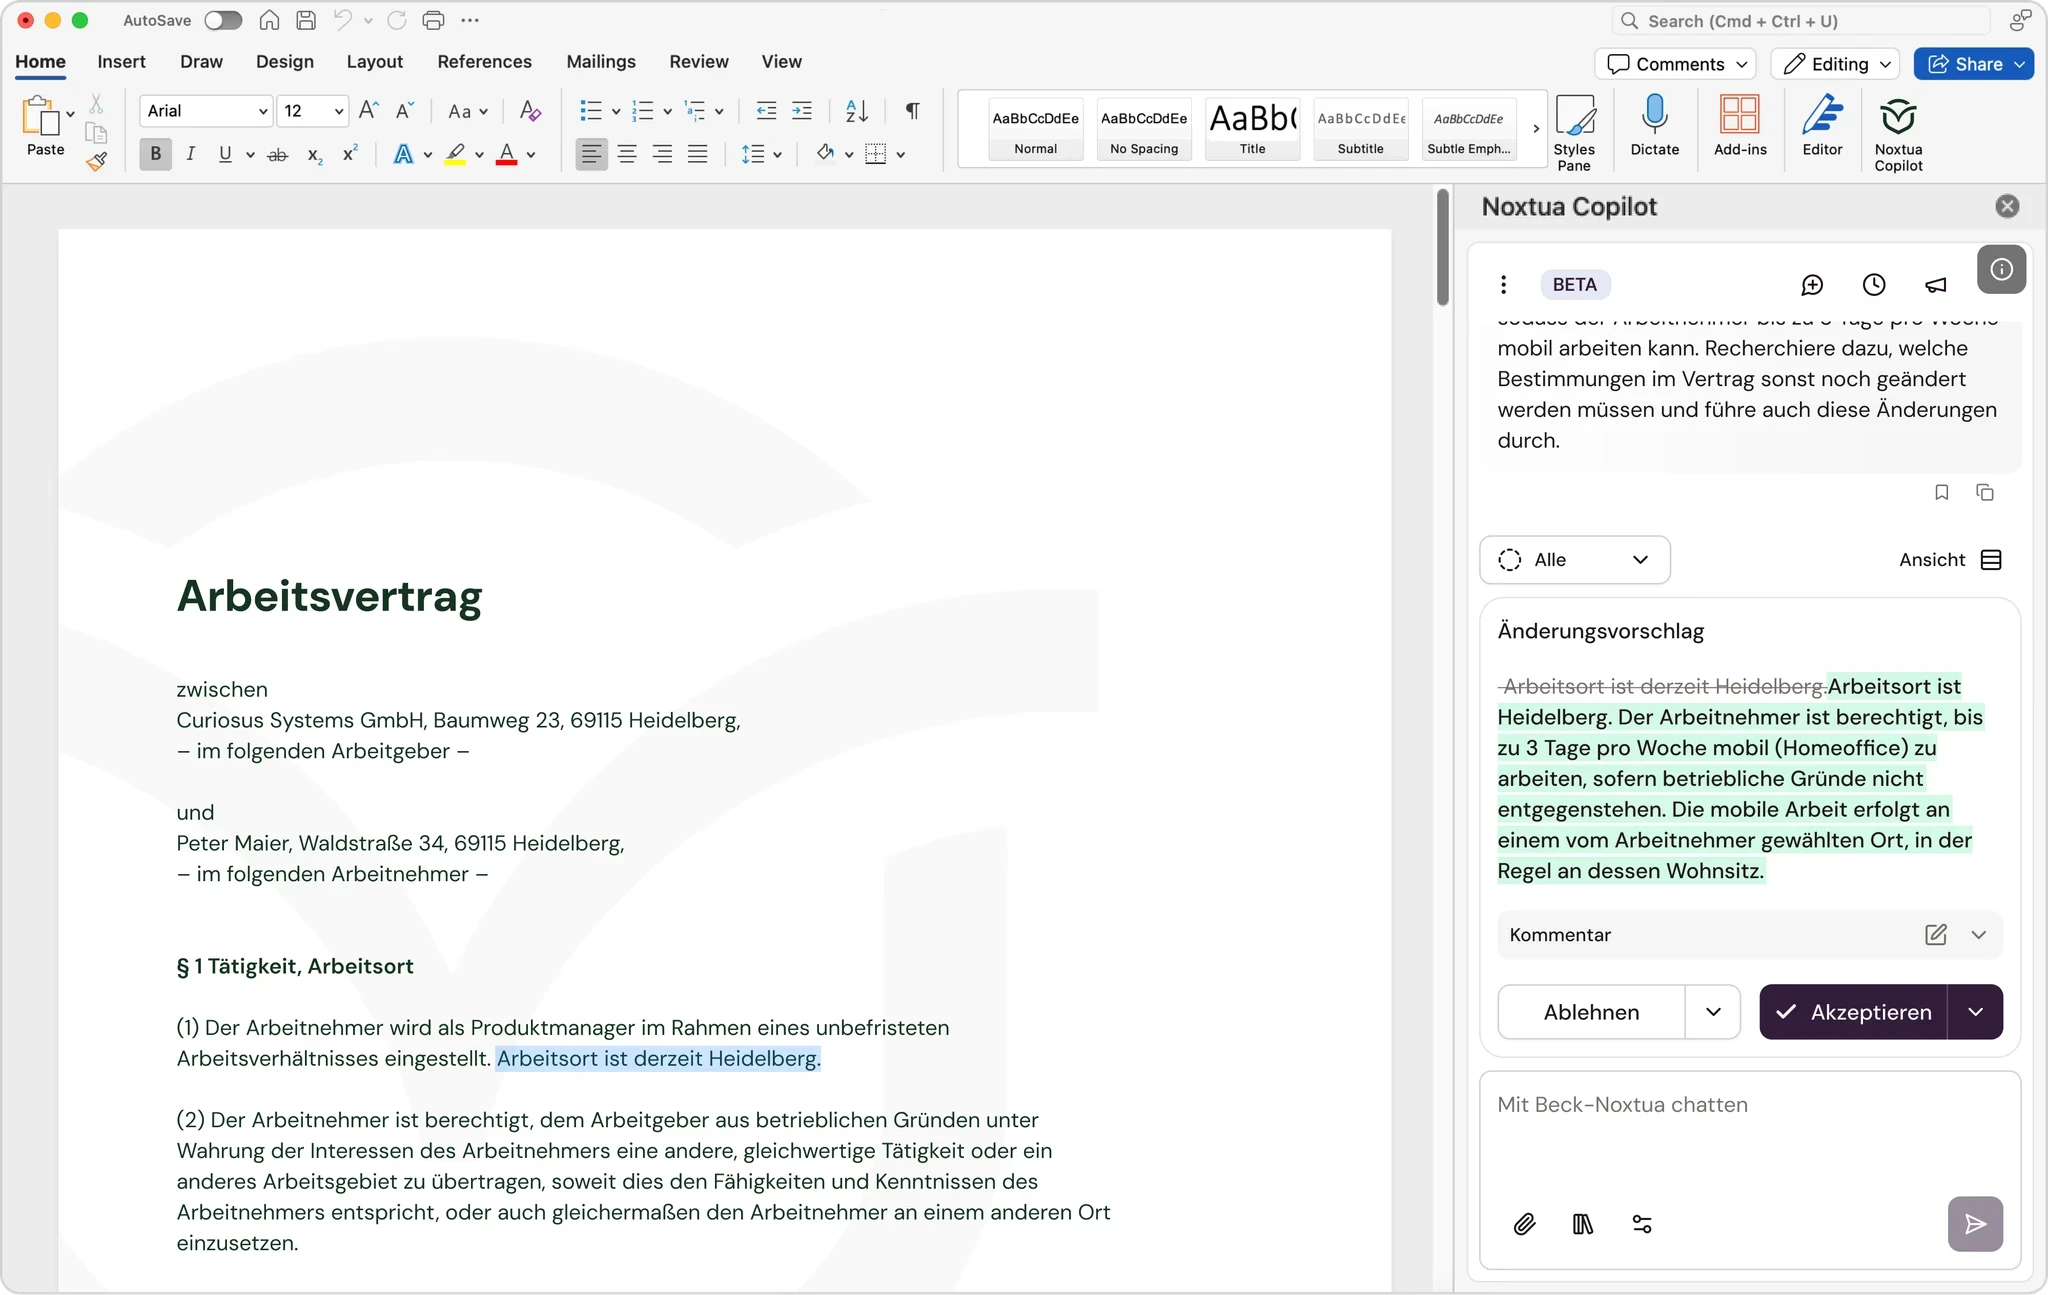Screen dimensions: 2048x1295
Task: Copy the chat message text
Action: point(1985,492)
